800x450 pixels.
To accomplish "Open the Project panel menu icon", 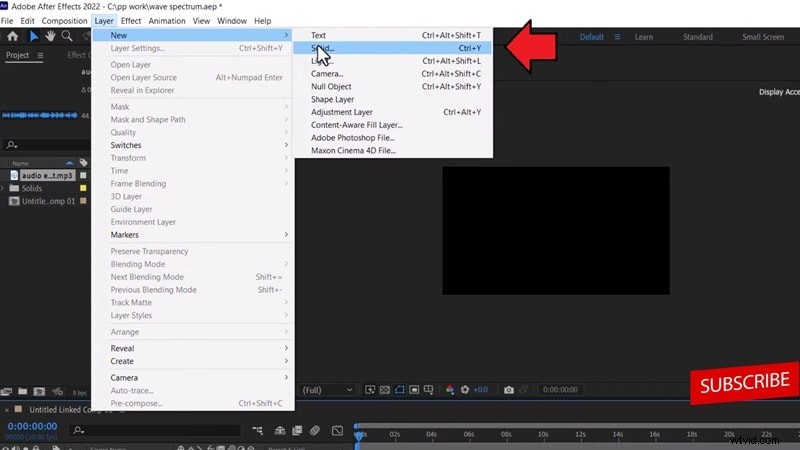I will coord(40,55).
